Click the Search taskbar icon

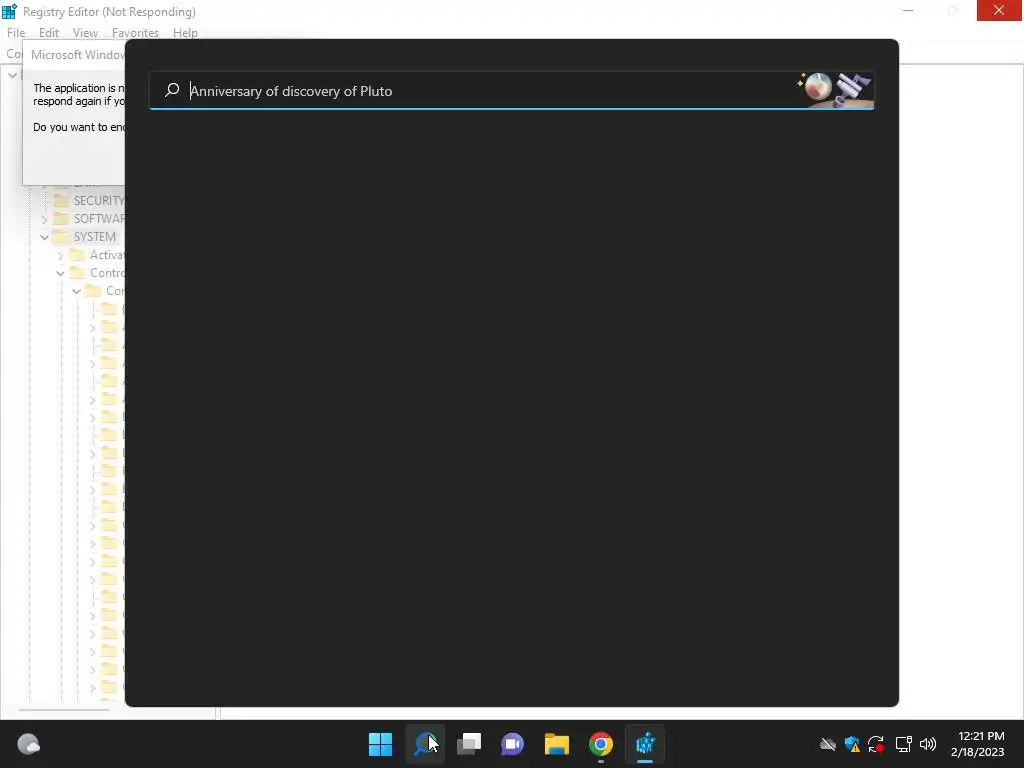coord(425,744)
